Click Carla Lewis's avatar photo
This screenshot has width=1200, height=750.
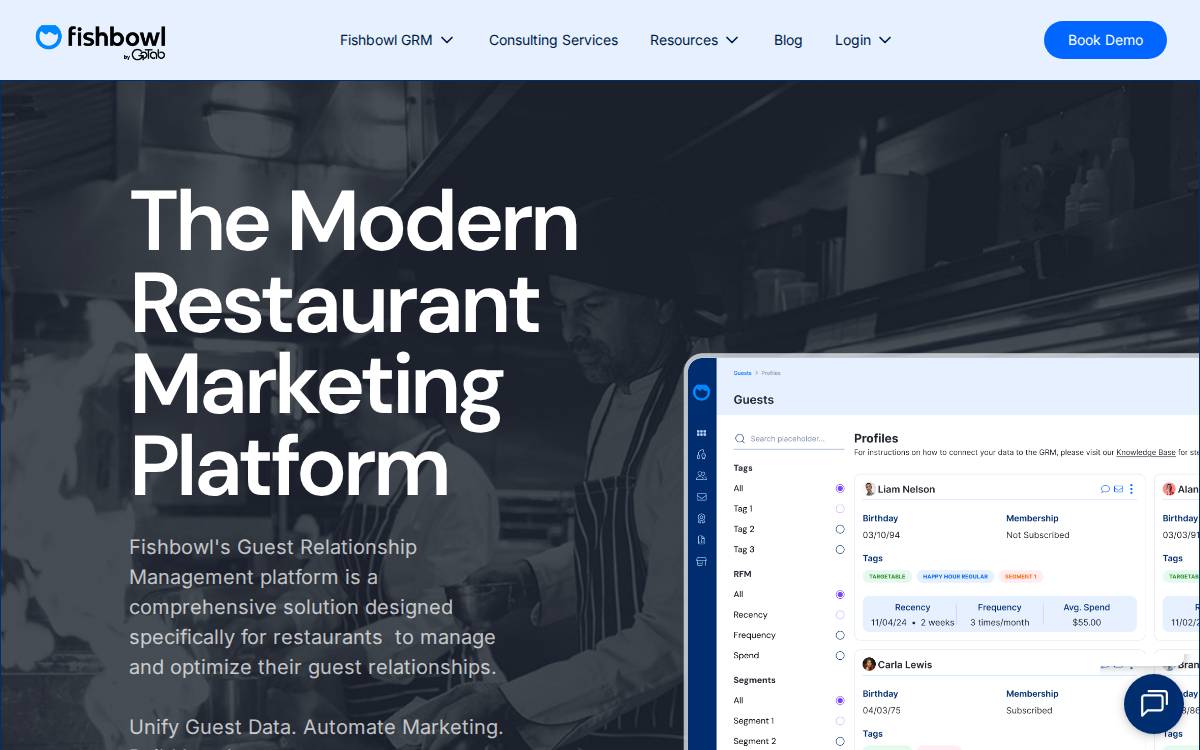click(869, 664)
